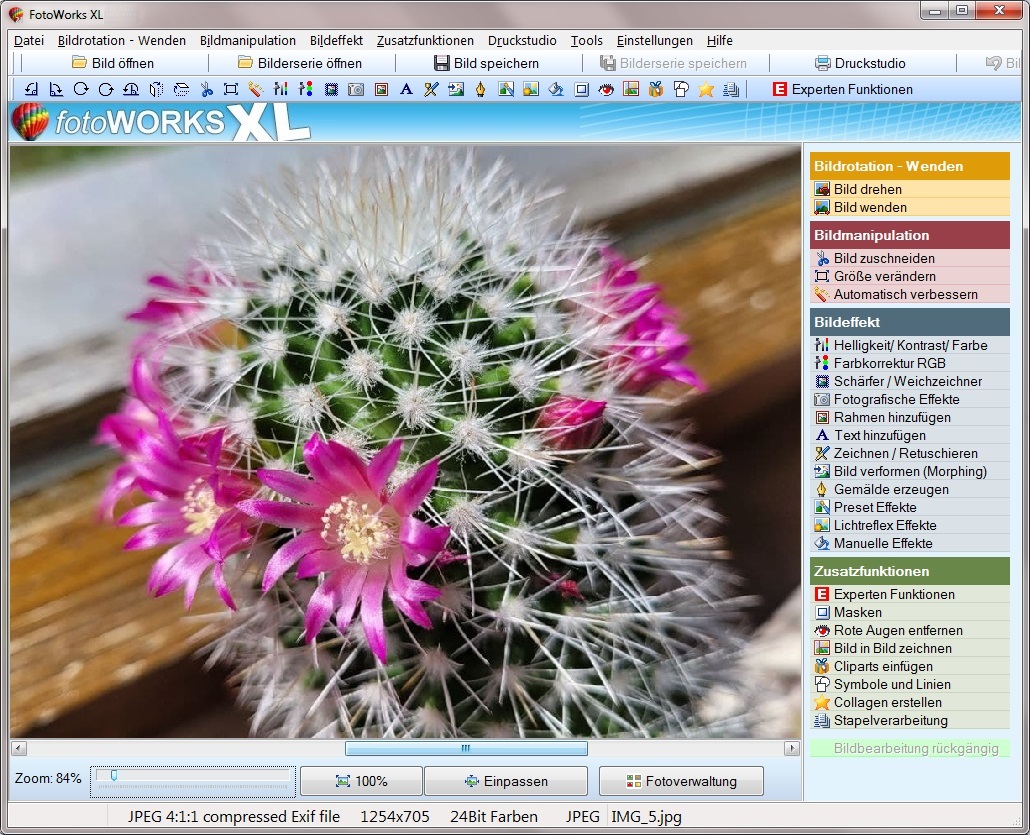Select Stapelverarbeitung in the side panel

[910, 720]
